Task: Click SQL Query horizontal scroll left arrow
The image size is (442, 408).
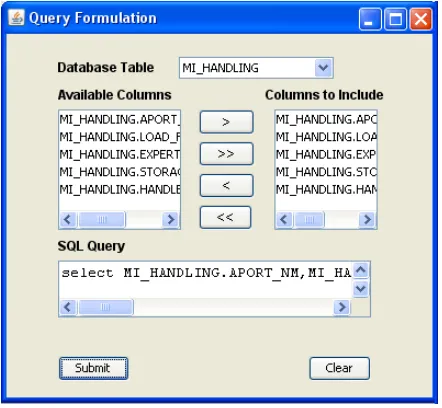Action: 68,307
